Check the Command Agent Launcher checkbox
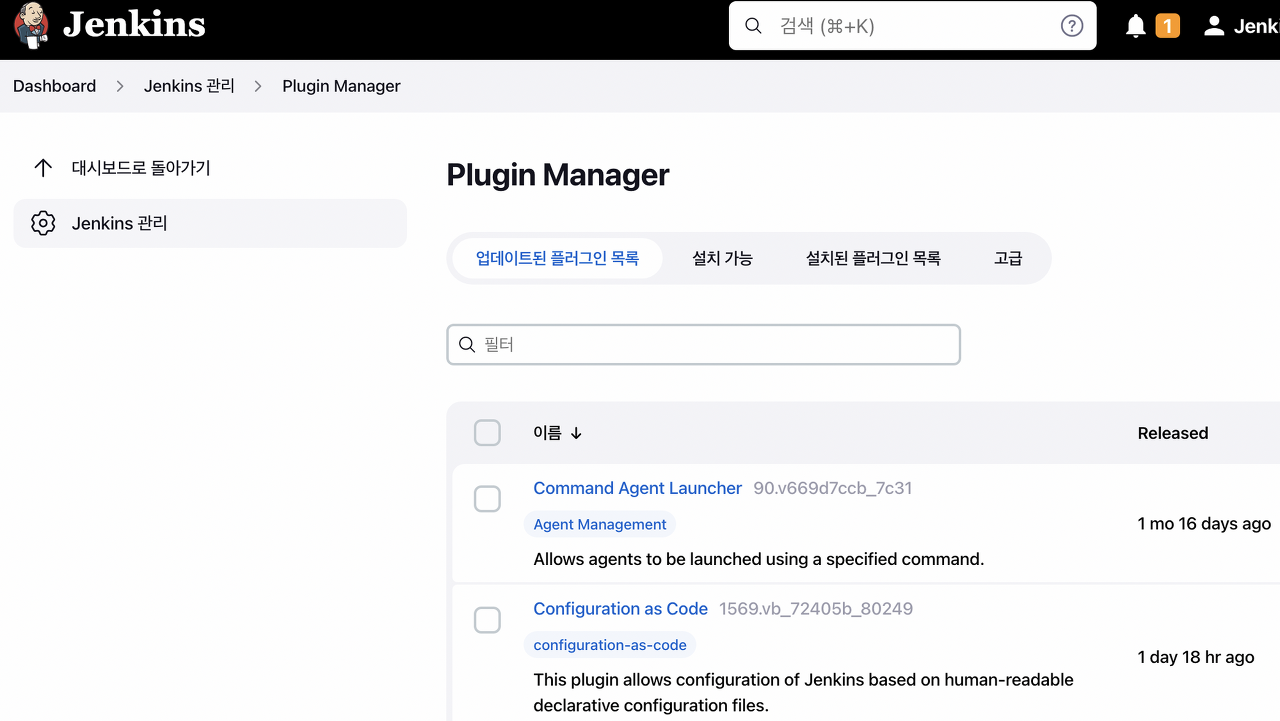 coord(487,499)
